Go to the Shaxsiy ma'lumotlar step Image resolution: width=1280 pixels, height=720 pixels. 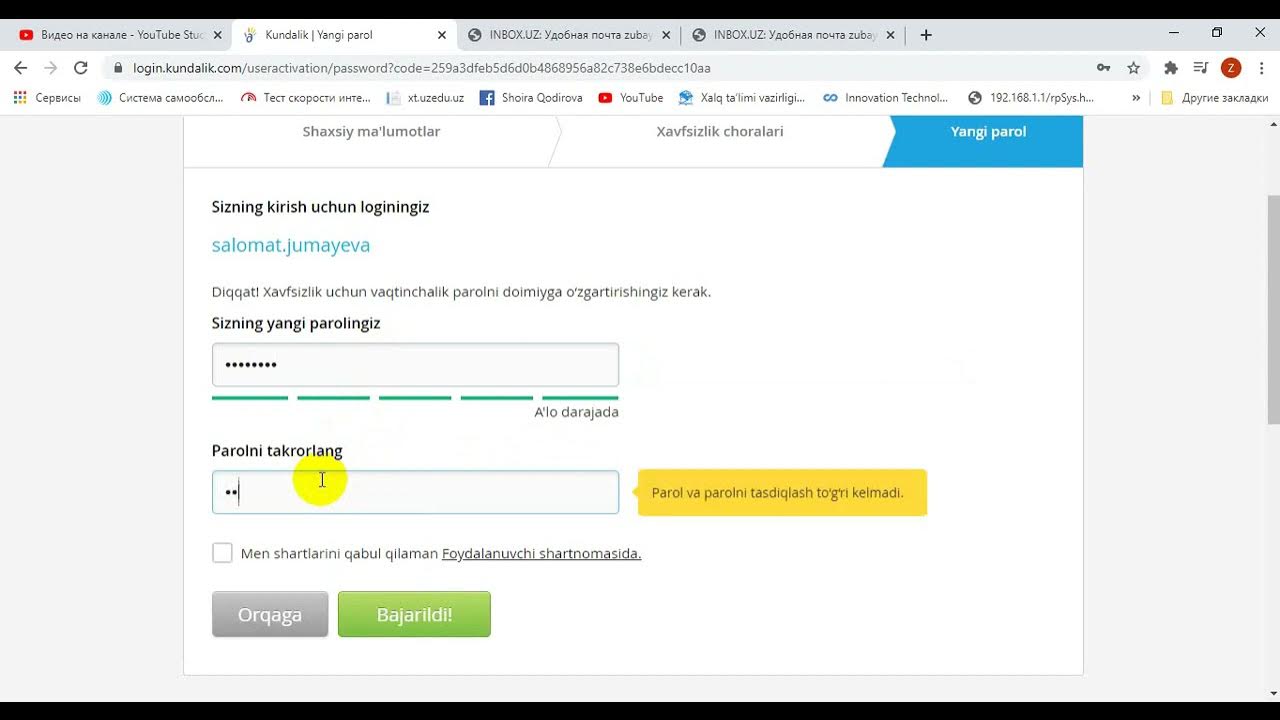tap(371, 132)
